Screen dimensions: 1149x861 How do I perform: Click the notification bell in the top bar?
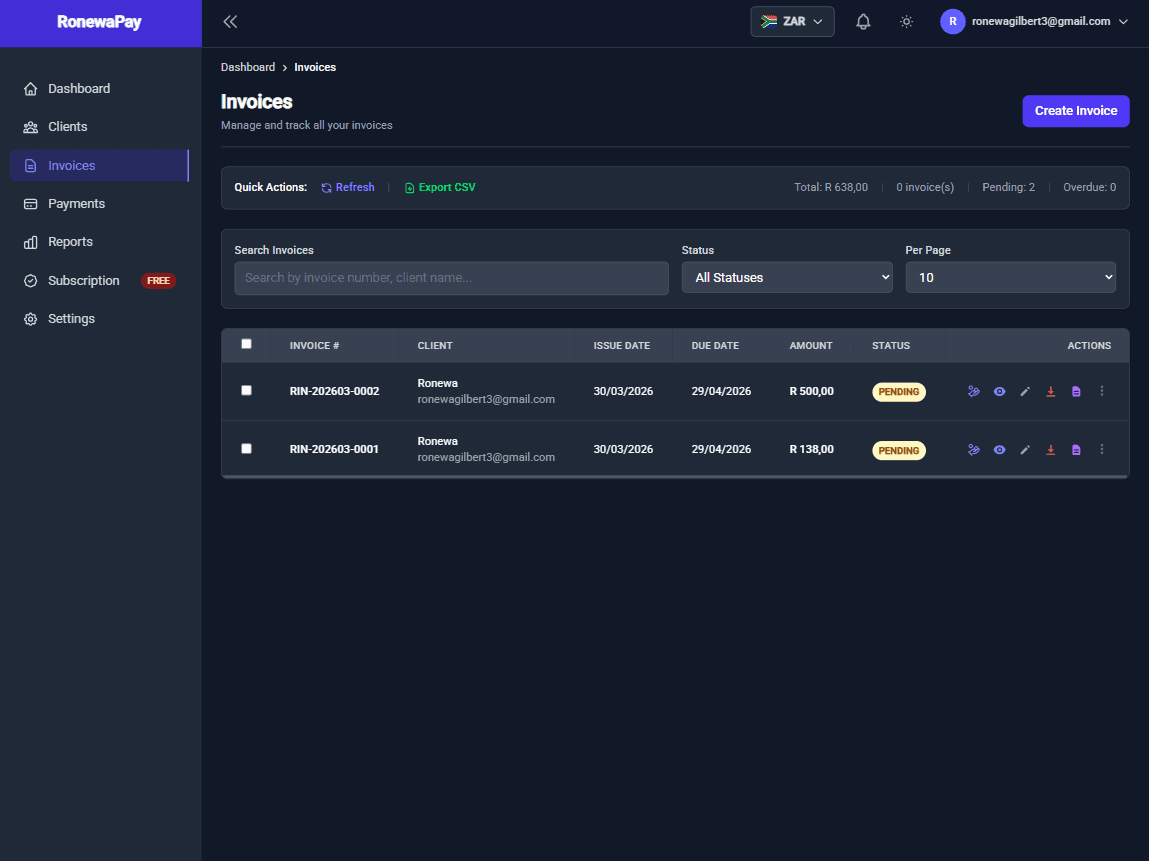click(863, 21)
